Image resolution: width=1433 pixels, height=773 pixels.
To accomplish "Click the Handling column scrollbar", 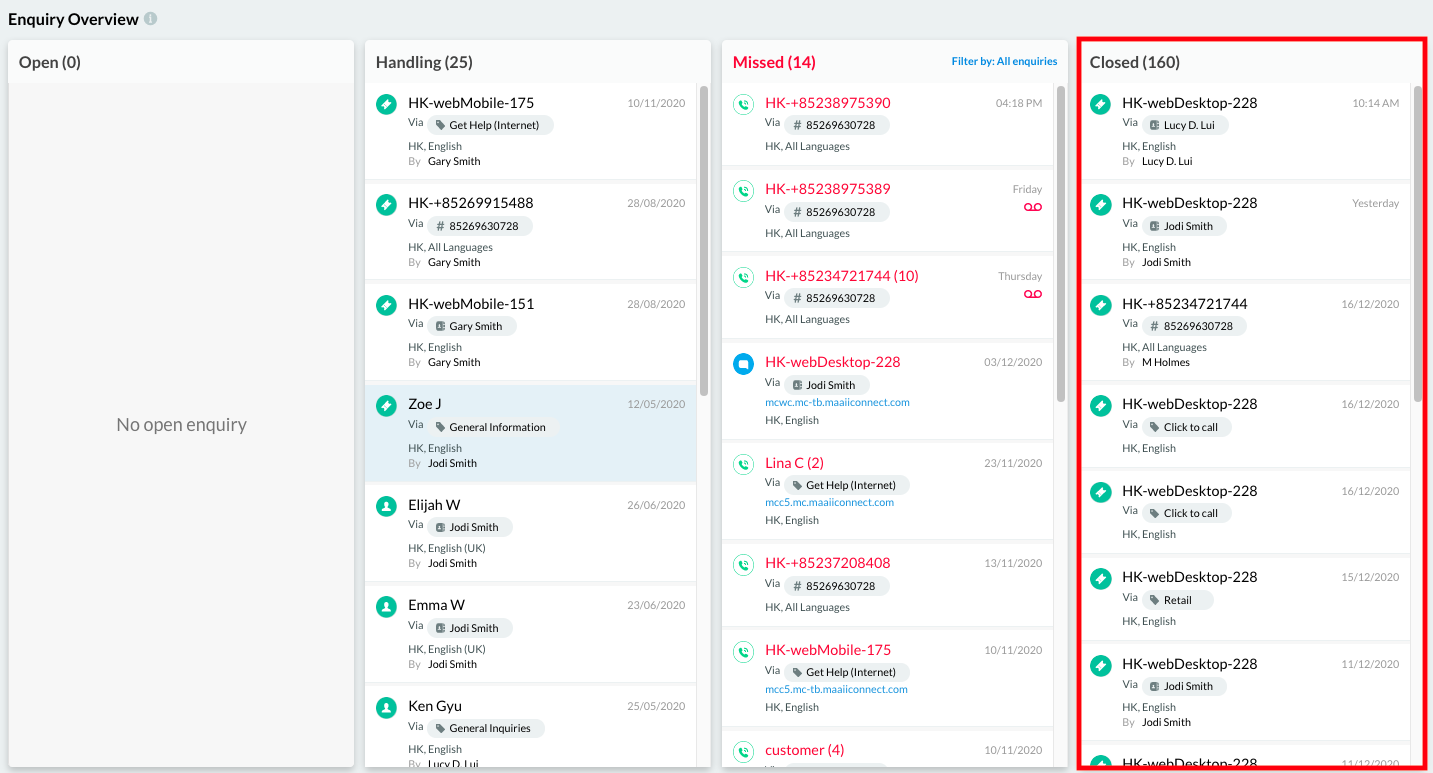I will [x=703, y=241].
